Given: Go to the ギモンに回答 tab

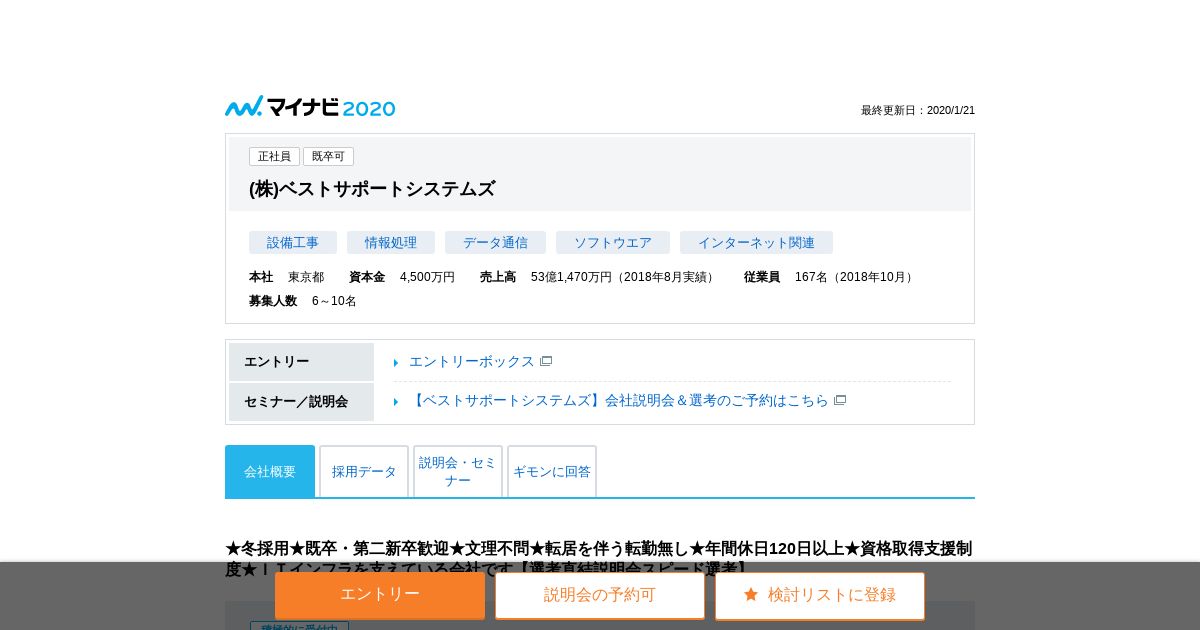Looking at the screenshot, I should [552, 471].
